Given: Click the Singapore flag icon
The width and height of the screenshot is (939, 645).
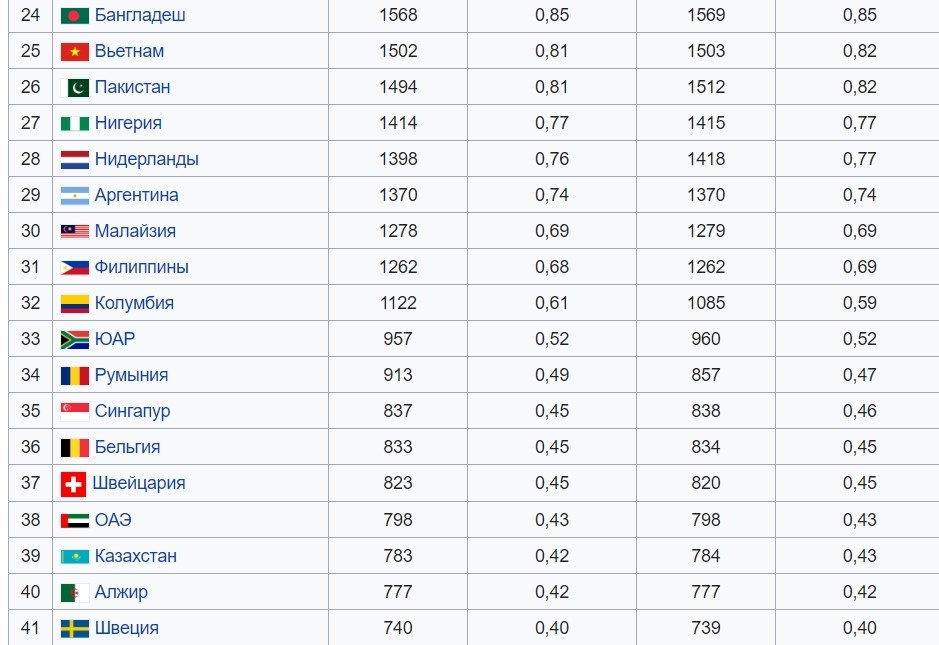Looking at the screenshot, I should pyautogui.click(x=75, y=411).
